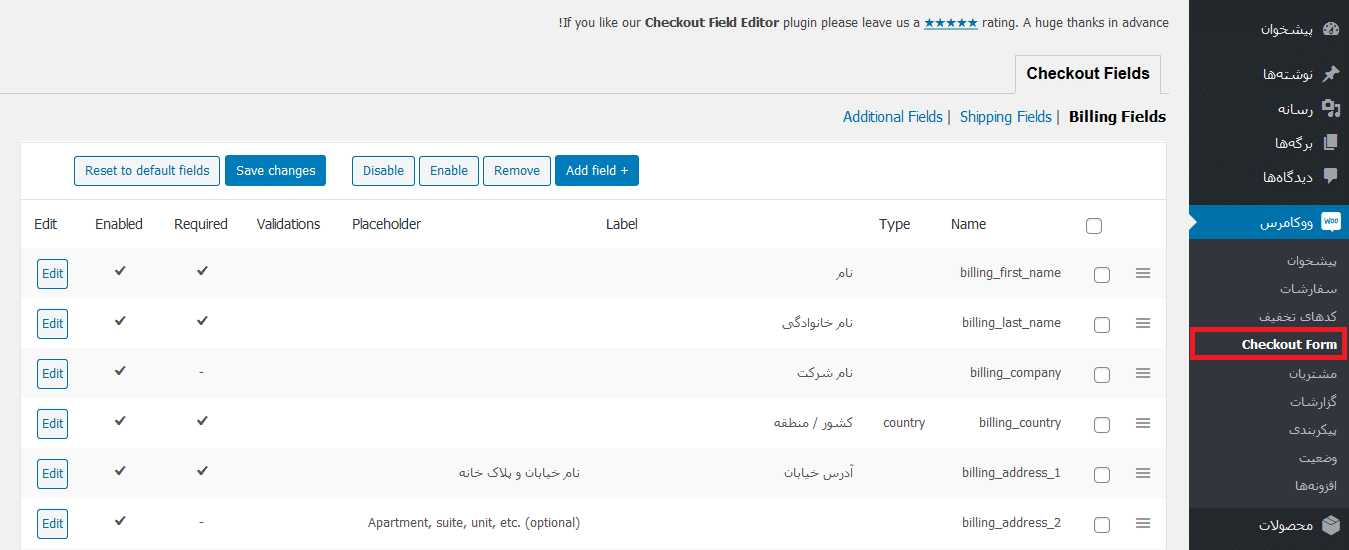The height and width of the screenshot is (550, 1349).
Task: Click the ووکامرس Woo logo icon
Action: pyautogui.click(x=1330, y=222)
